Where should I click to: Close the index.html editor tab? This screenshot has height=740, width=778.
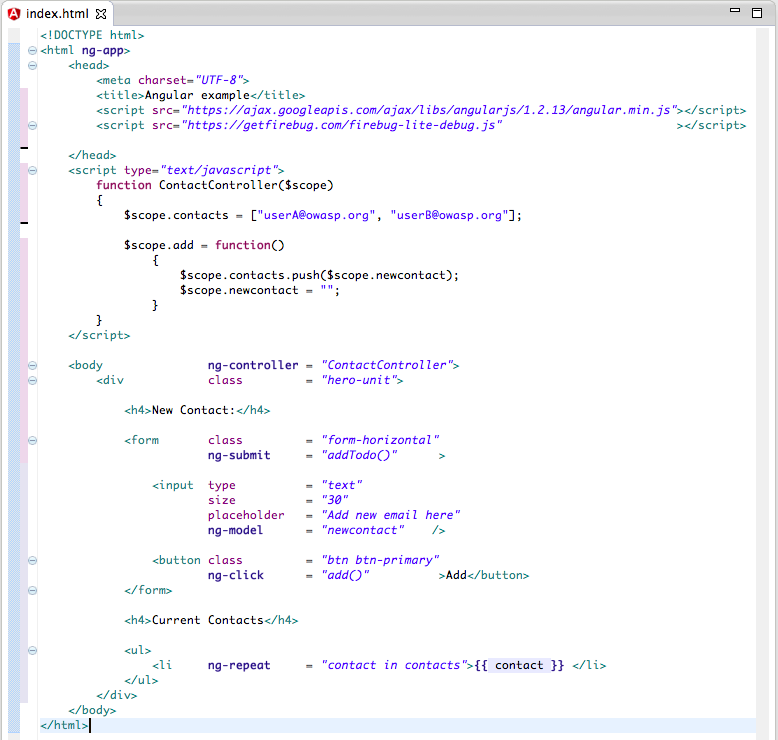100,14
